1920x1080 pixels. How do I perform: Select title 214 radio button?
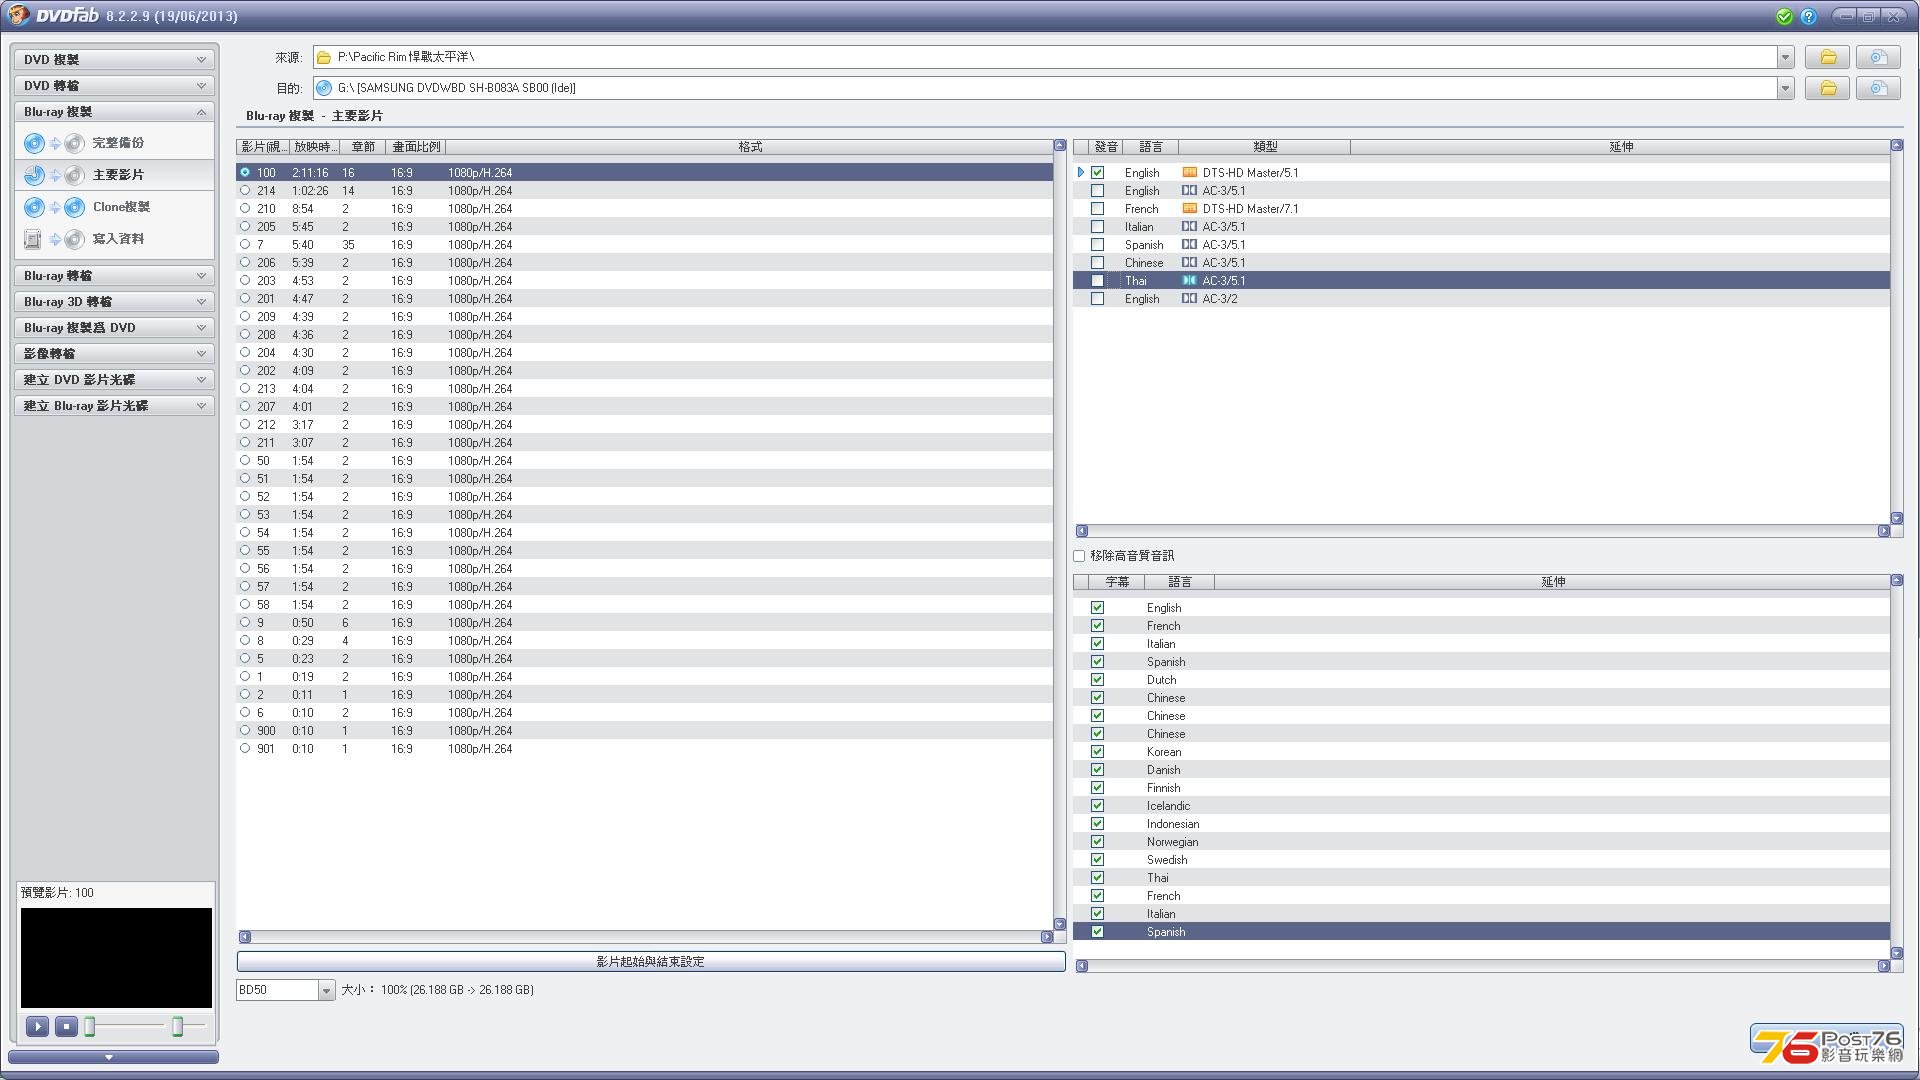244,190
